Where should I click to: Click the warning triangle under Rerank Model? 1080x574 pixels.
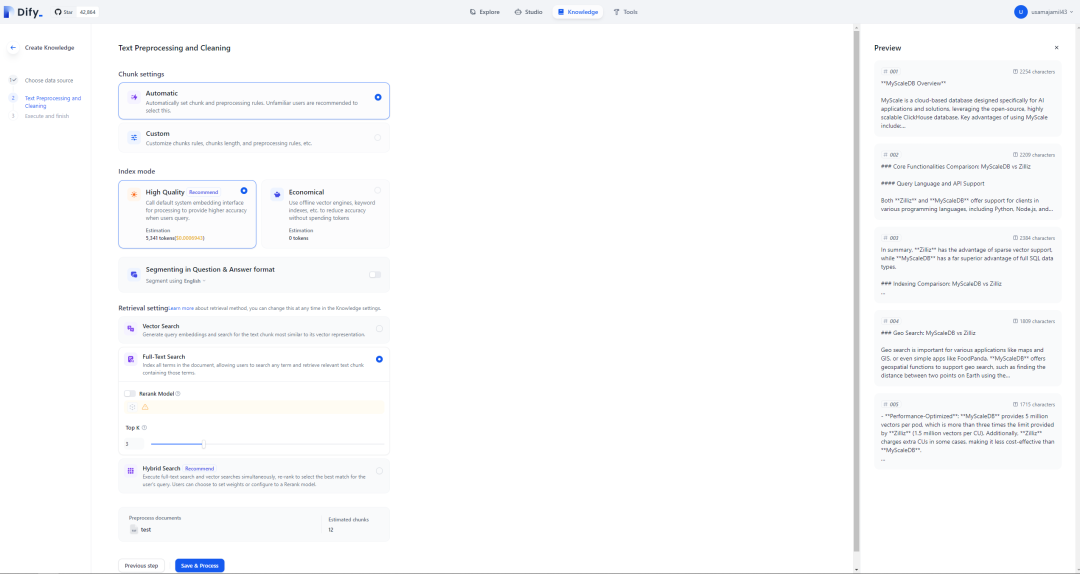145,408
